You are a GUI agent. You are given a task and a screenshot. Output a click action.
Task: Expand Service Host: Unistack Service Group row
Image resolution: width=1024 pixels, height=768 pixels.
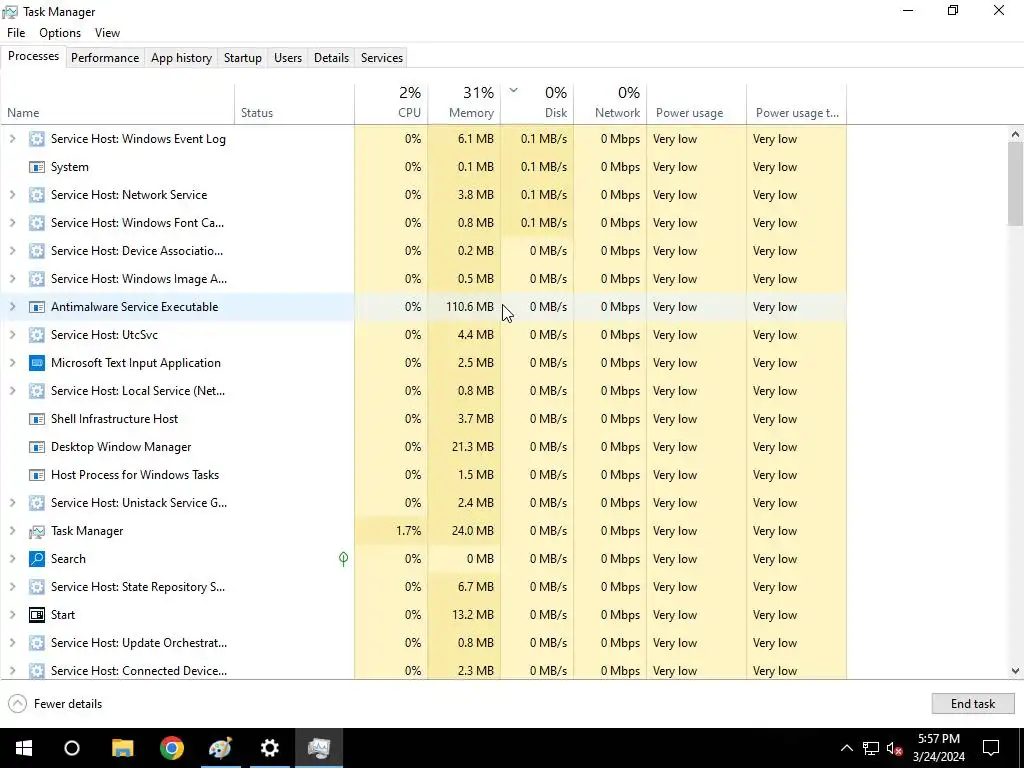click(12, 503)
